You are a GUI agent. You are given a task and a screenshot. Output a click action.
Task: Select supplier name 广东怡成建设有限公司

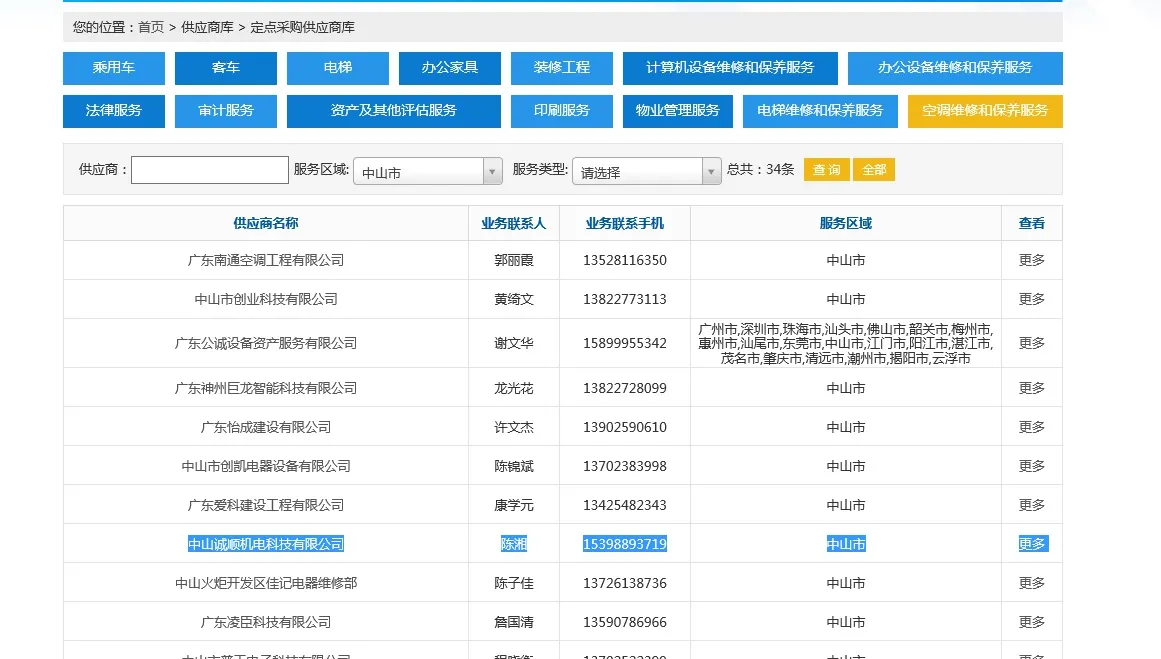coord(266,427)
